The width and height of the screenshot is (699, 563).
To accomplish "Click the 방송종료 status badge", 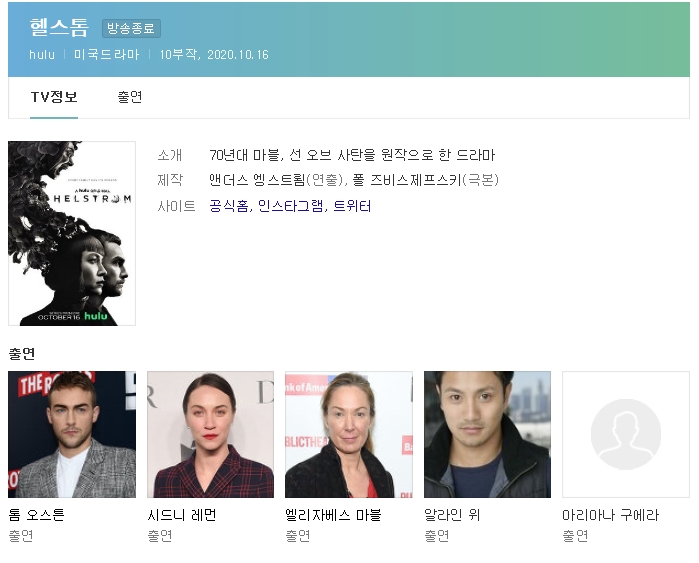I will pyautogui.click(x=131, y=29).
